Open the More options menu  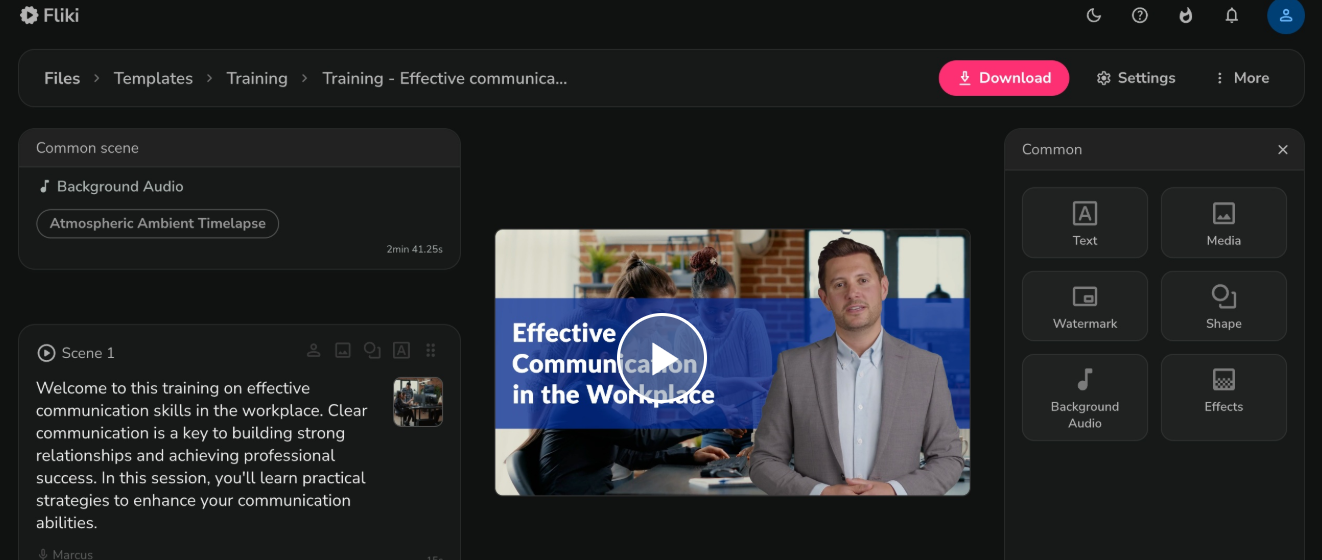tap(1241, 78)
